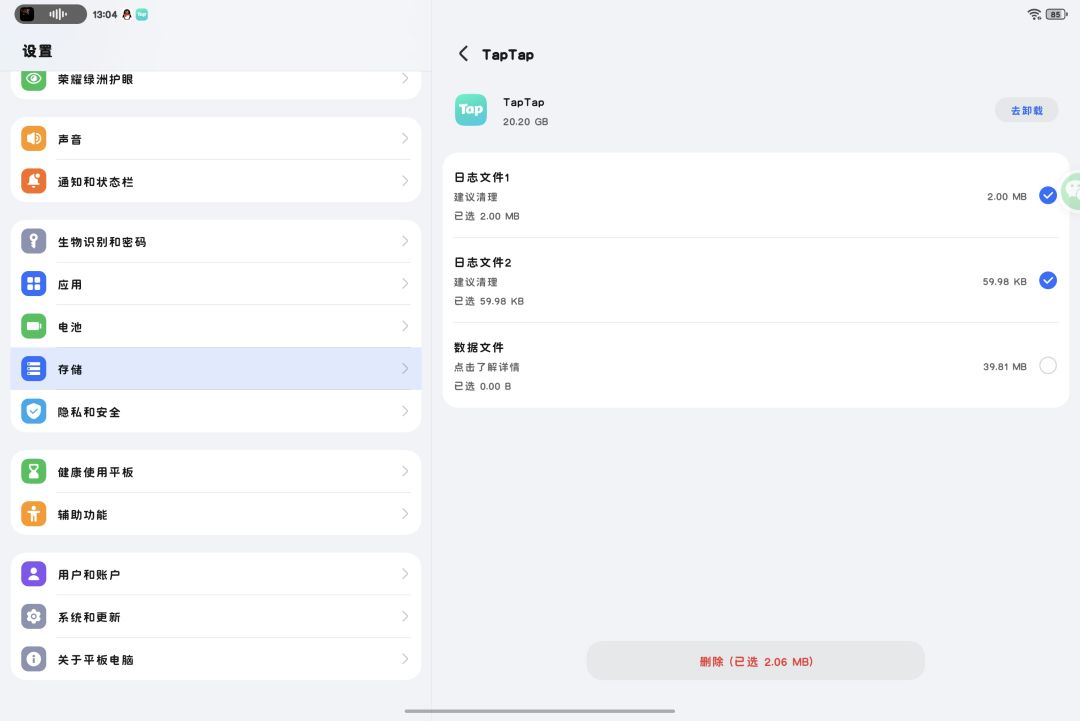
Task: Tap the about tablet info icon
Action: point(33,660)
